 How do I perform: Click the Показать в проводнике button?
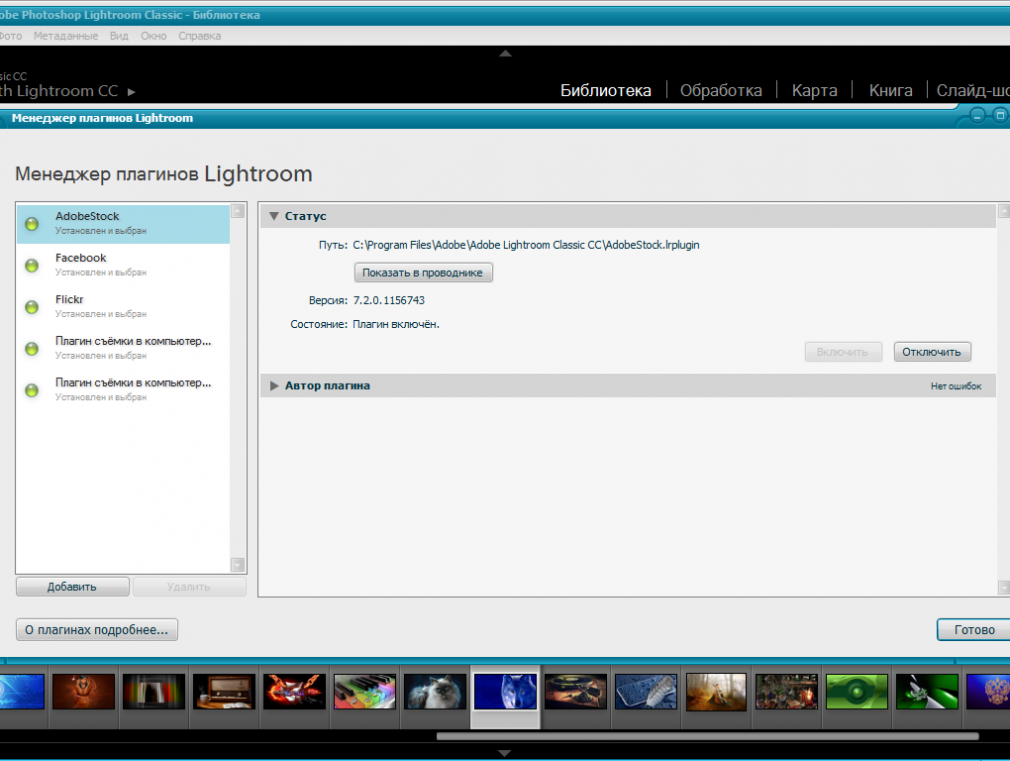point(423,273)
